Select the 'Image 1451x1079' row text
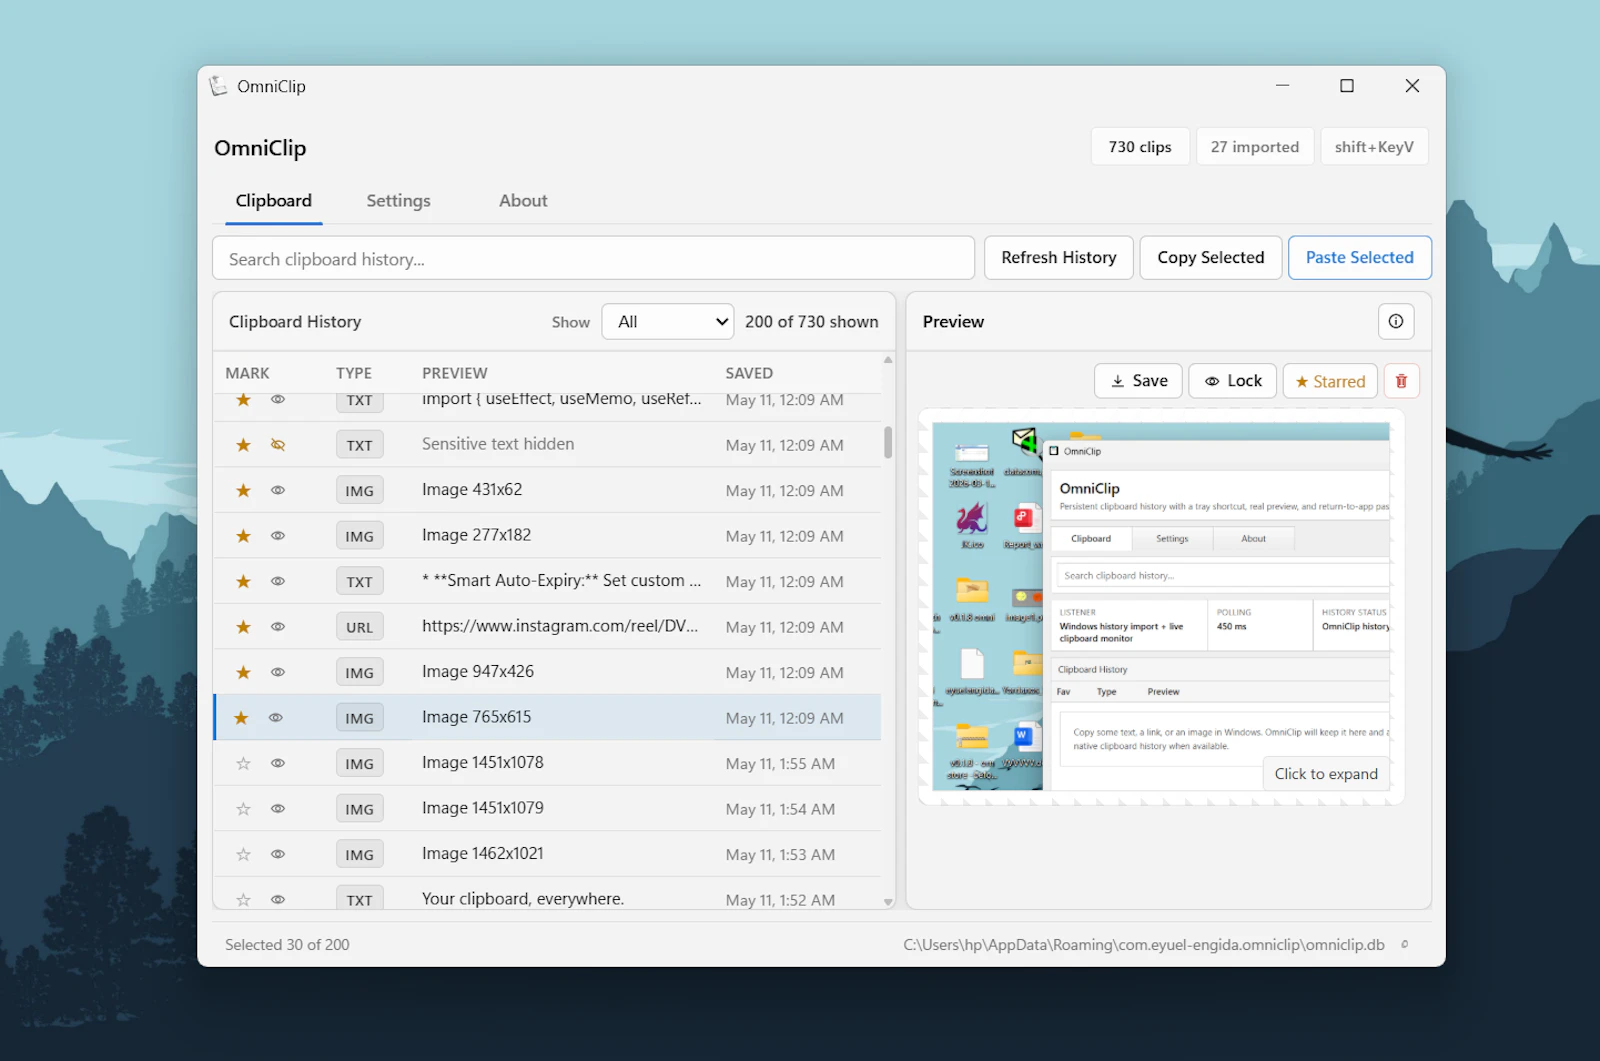Image resolution: width=1600 pixels, height=1061 pixels. click(x=483, y=808)
